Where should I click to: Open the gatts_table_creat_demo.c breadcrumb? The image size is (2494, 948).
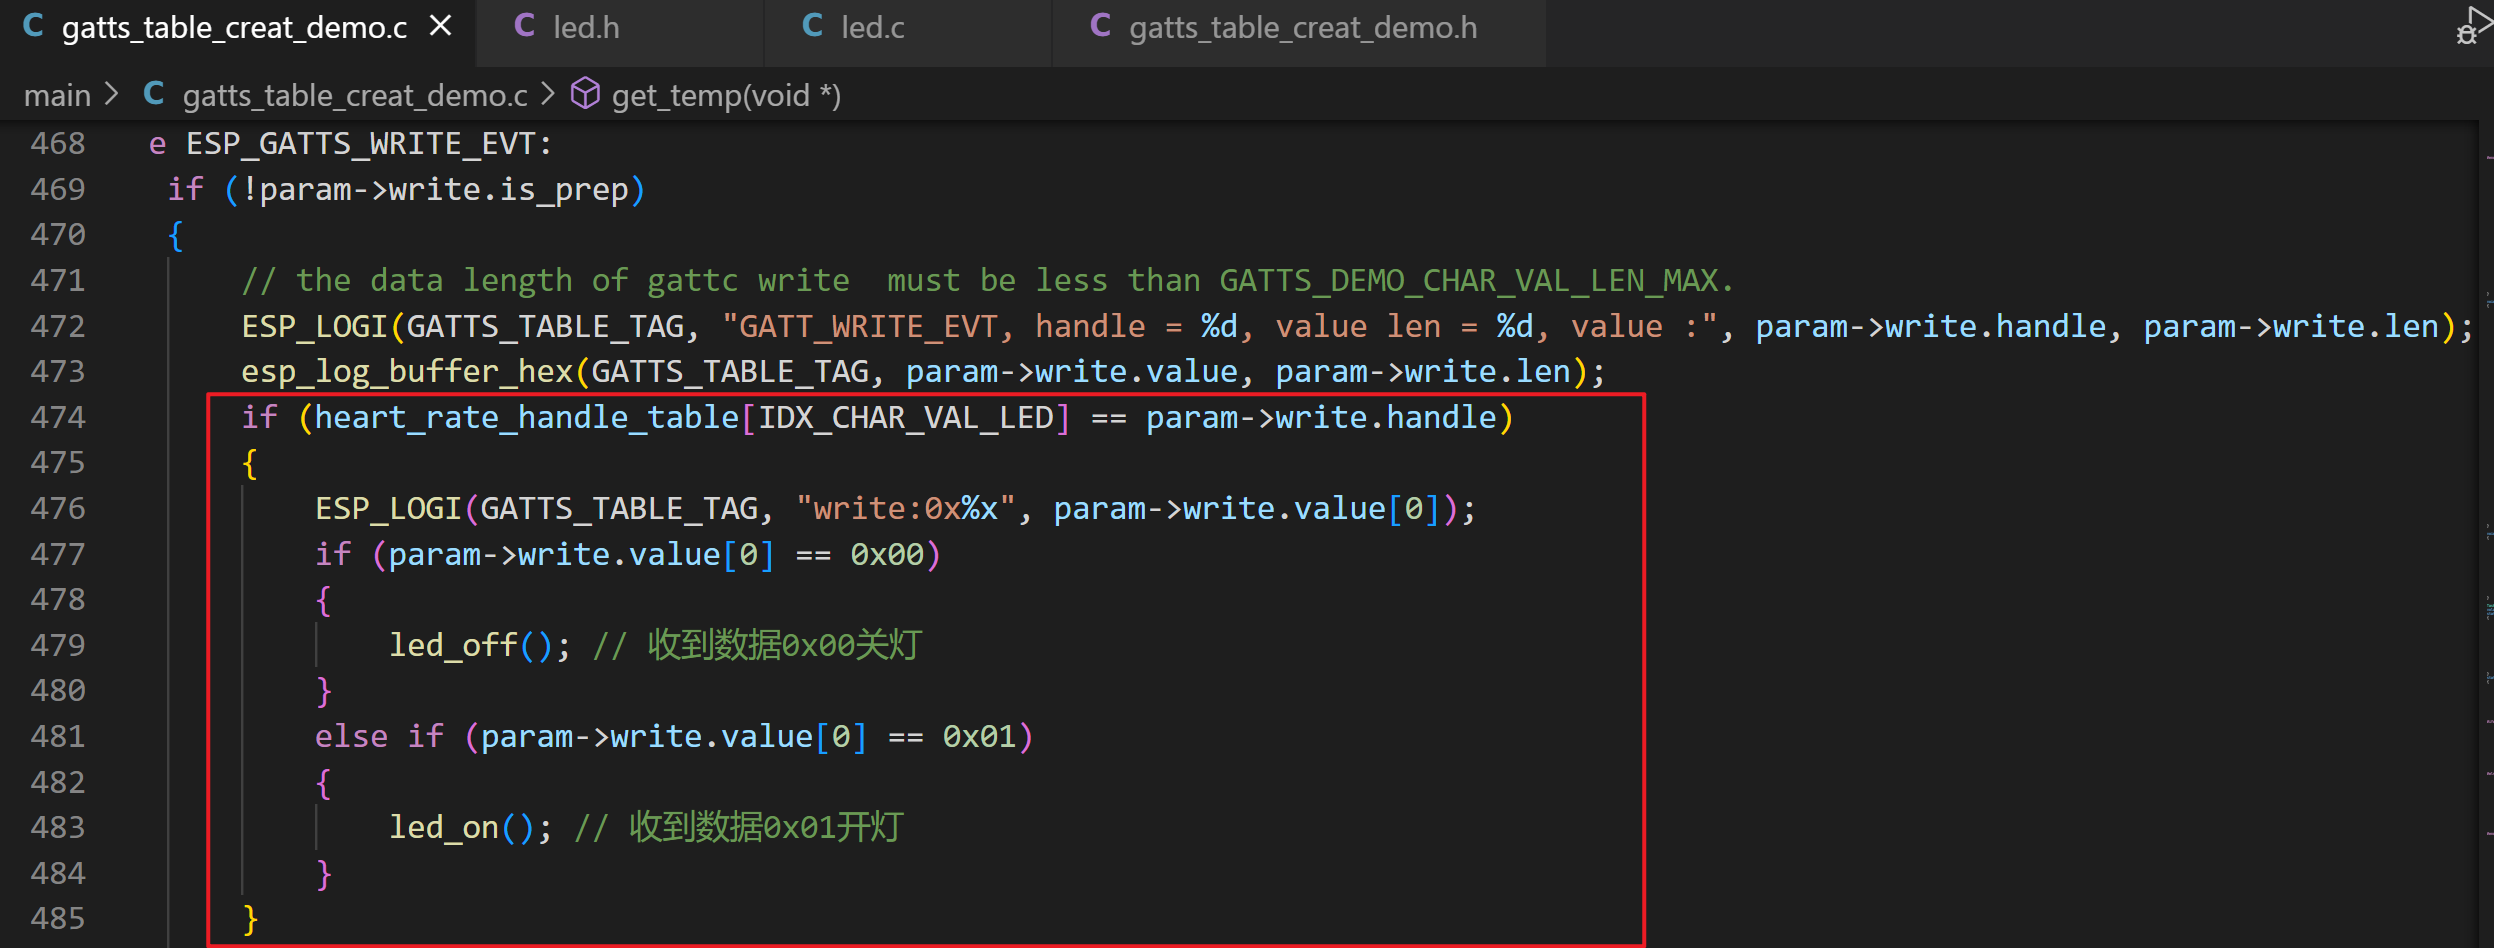(355, 96)
